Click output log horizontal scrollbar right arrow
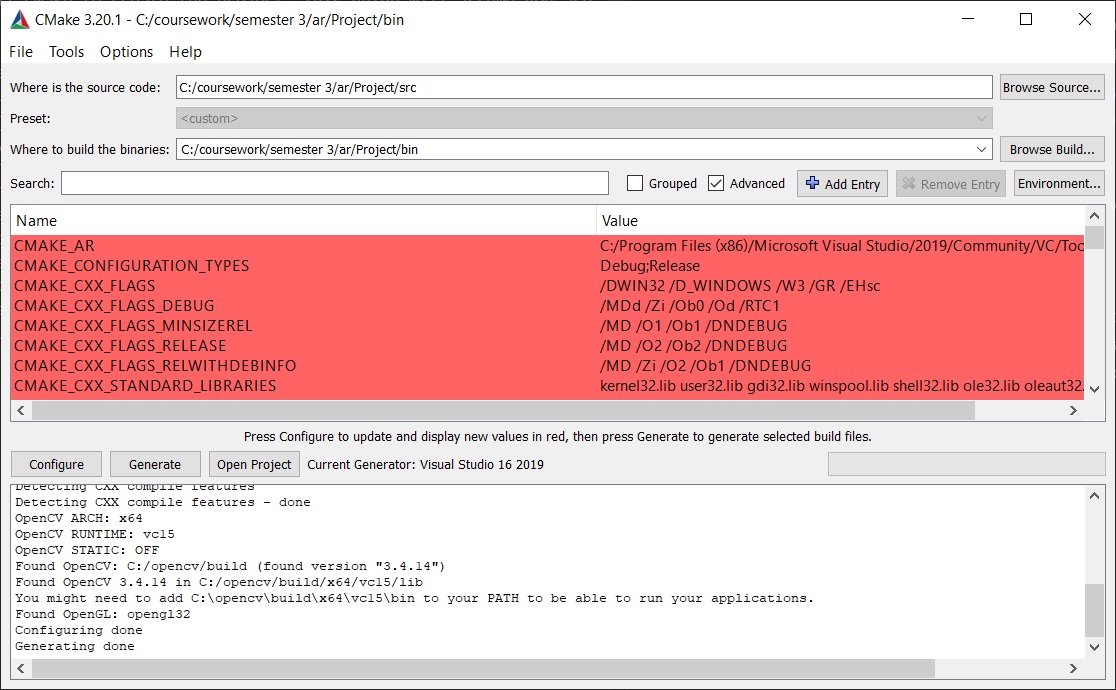This screenshot has height=690, width=1116. click(x=1073, y=669)
